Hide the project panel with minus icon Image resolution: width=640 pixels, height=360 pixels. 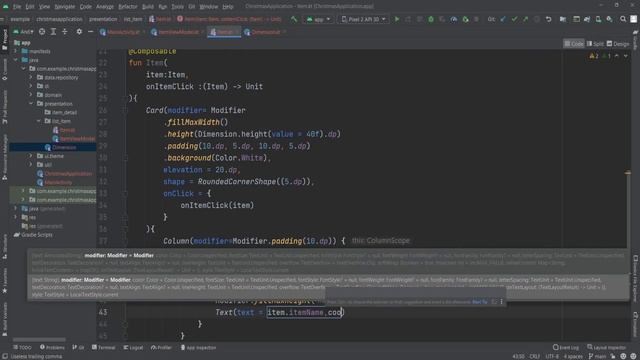tap(90, 31)
